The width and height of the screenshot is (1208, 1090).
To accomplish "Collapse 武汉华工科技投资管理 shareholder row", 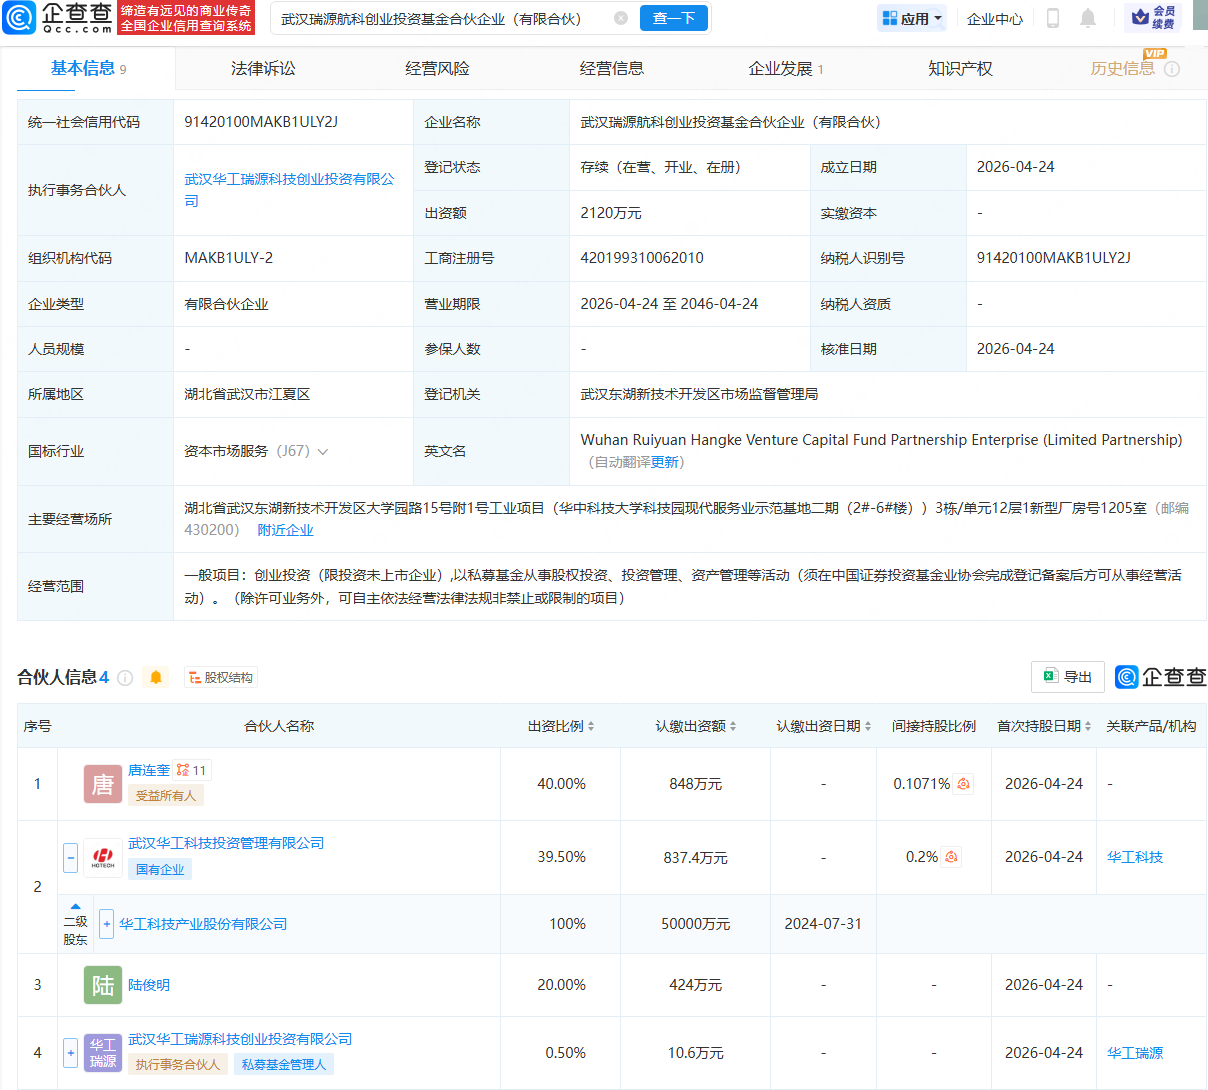I will click(x=70, y=857).
